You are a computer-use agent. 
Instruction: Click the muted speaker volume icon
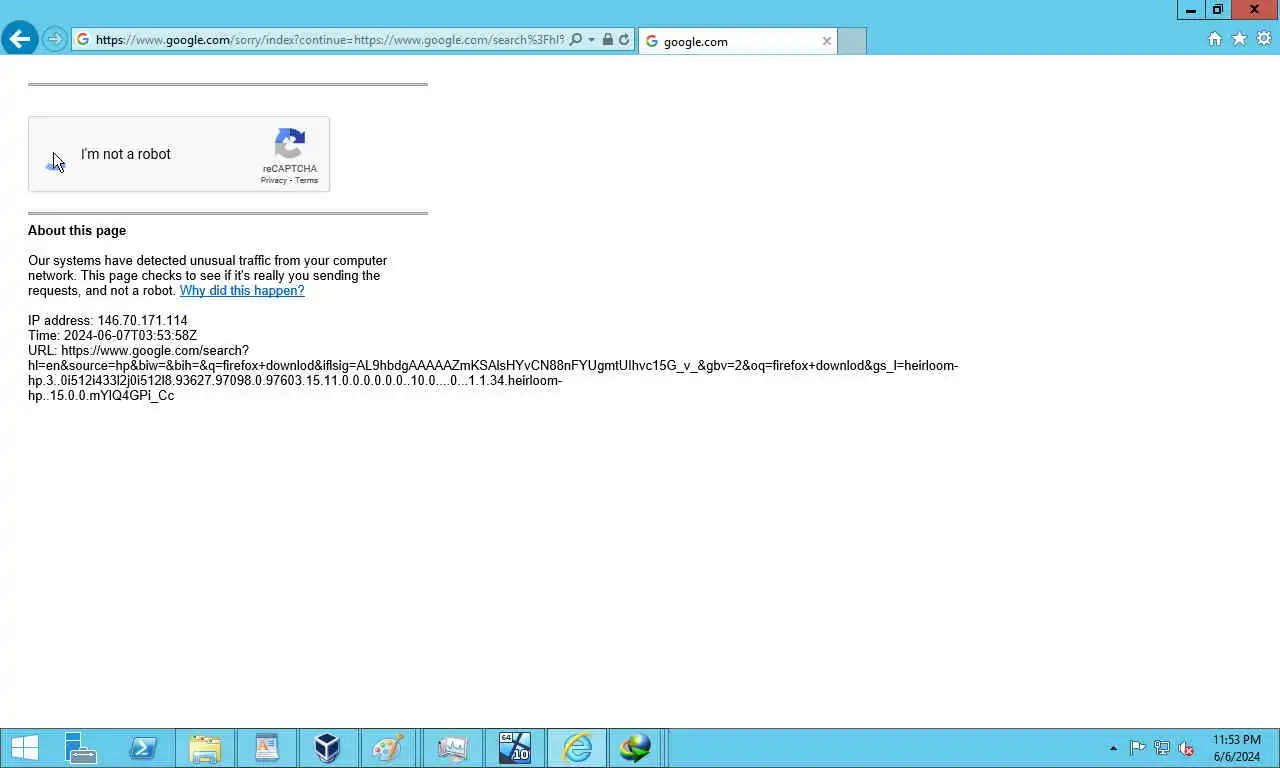[x=1186, y=748]
